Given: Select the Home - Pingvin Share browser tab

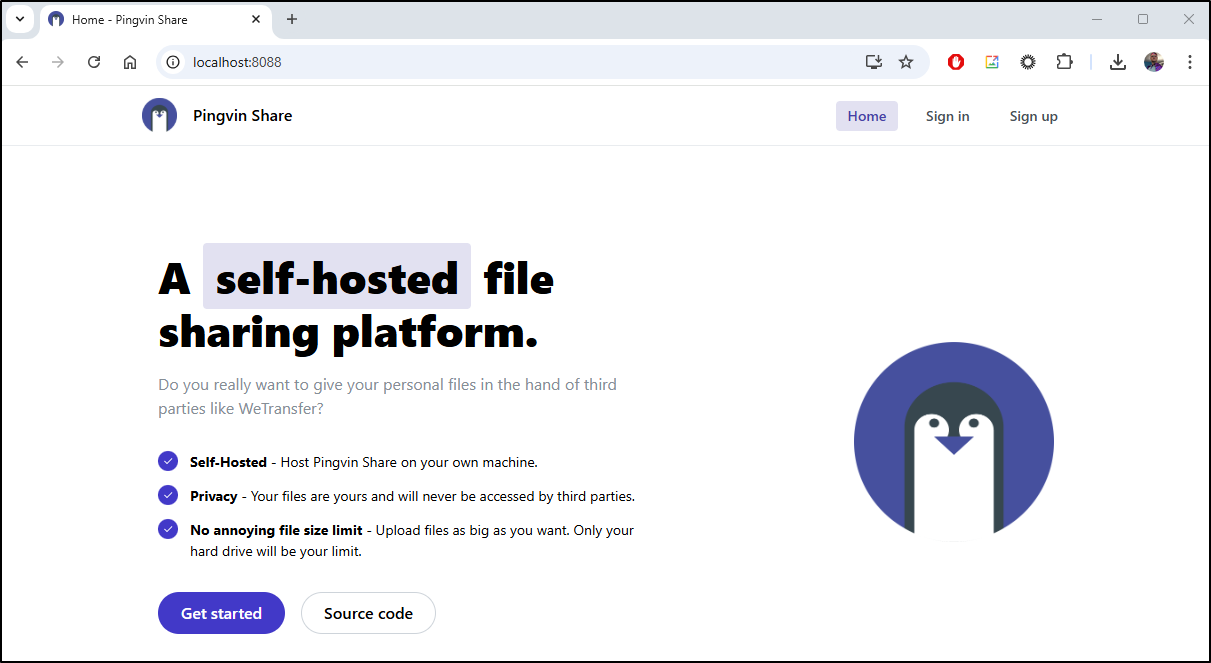Looking at the screenshot, I should tap(155, 20).
